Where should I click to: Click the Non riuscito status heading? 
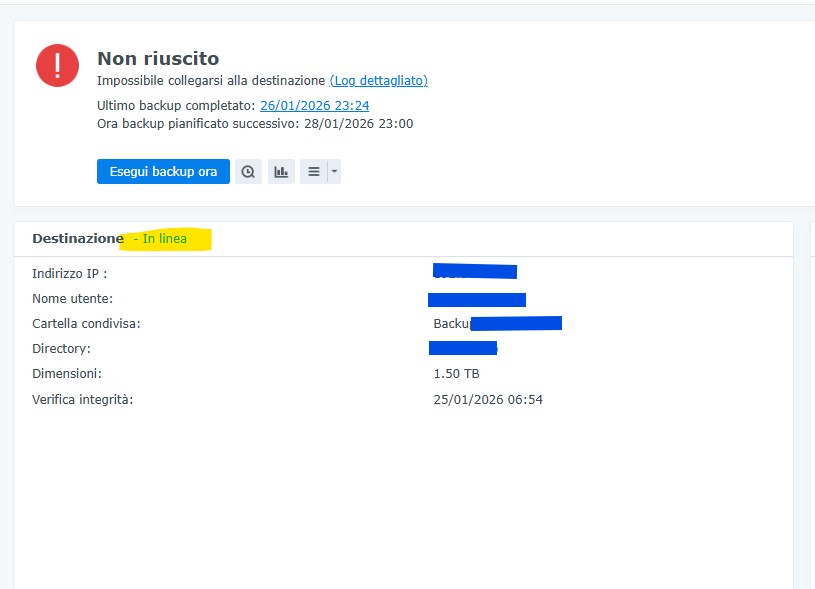[x=158, y=59]
